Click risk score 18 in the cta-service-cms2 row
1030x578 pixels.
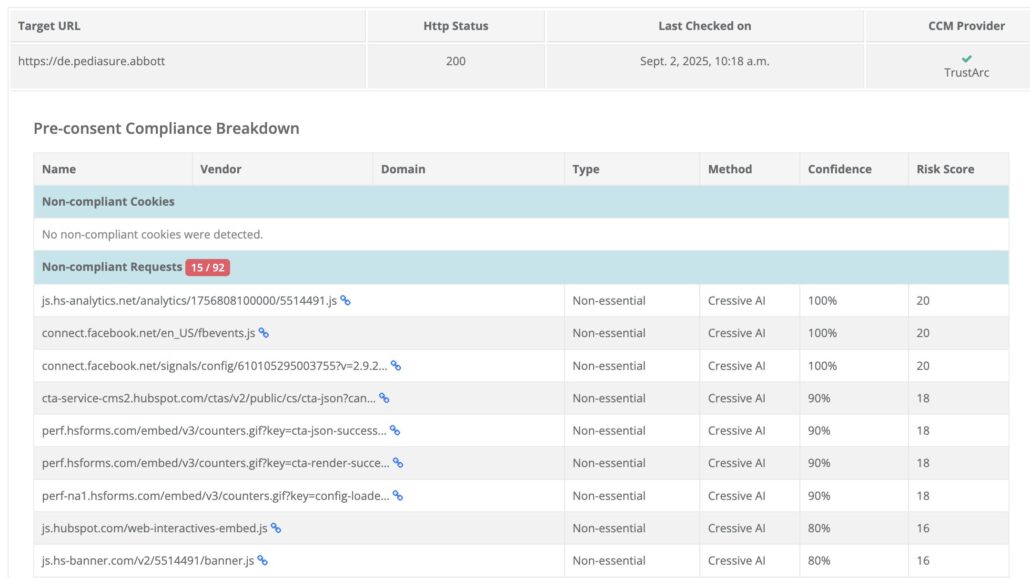(x=923, y=398)
